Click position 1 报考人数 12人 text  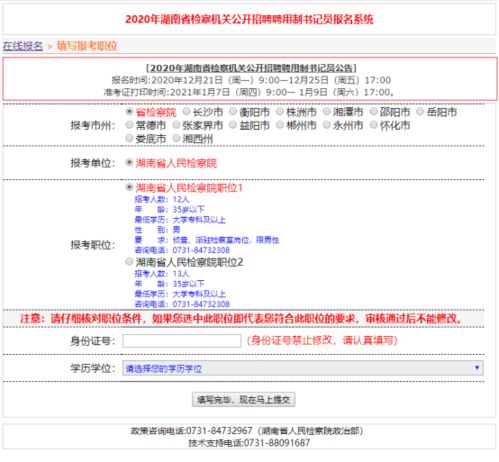point(162,199)
